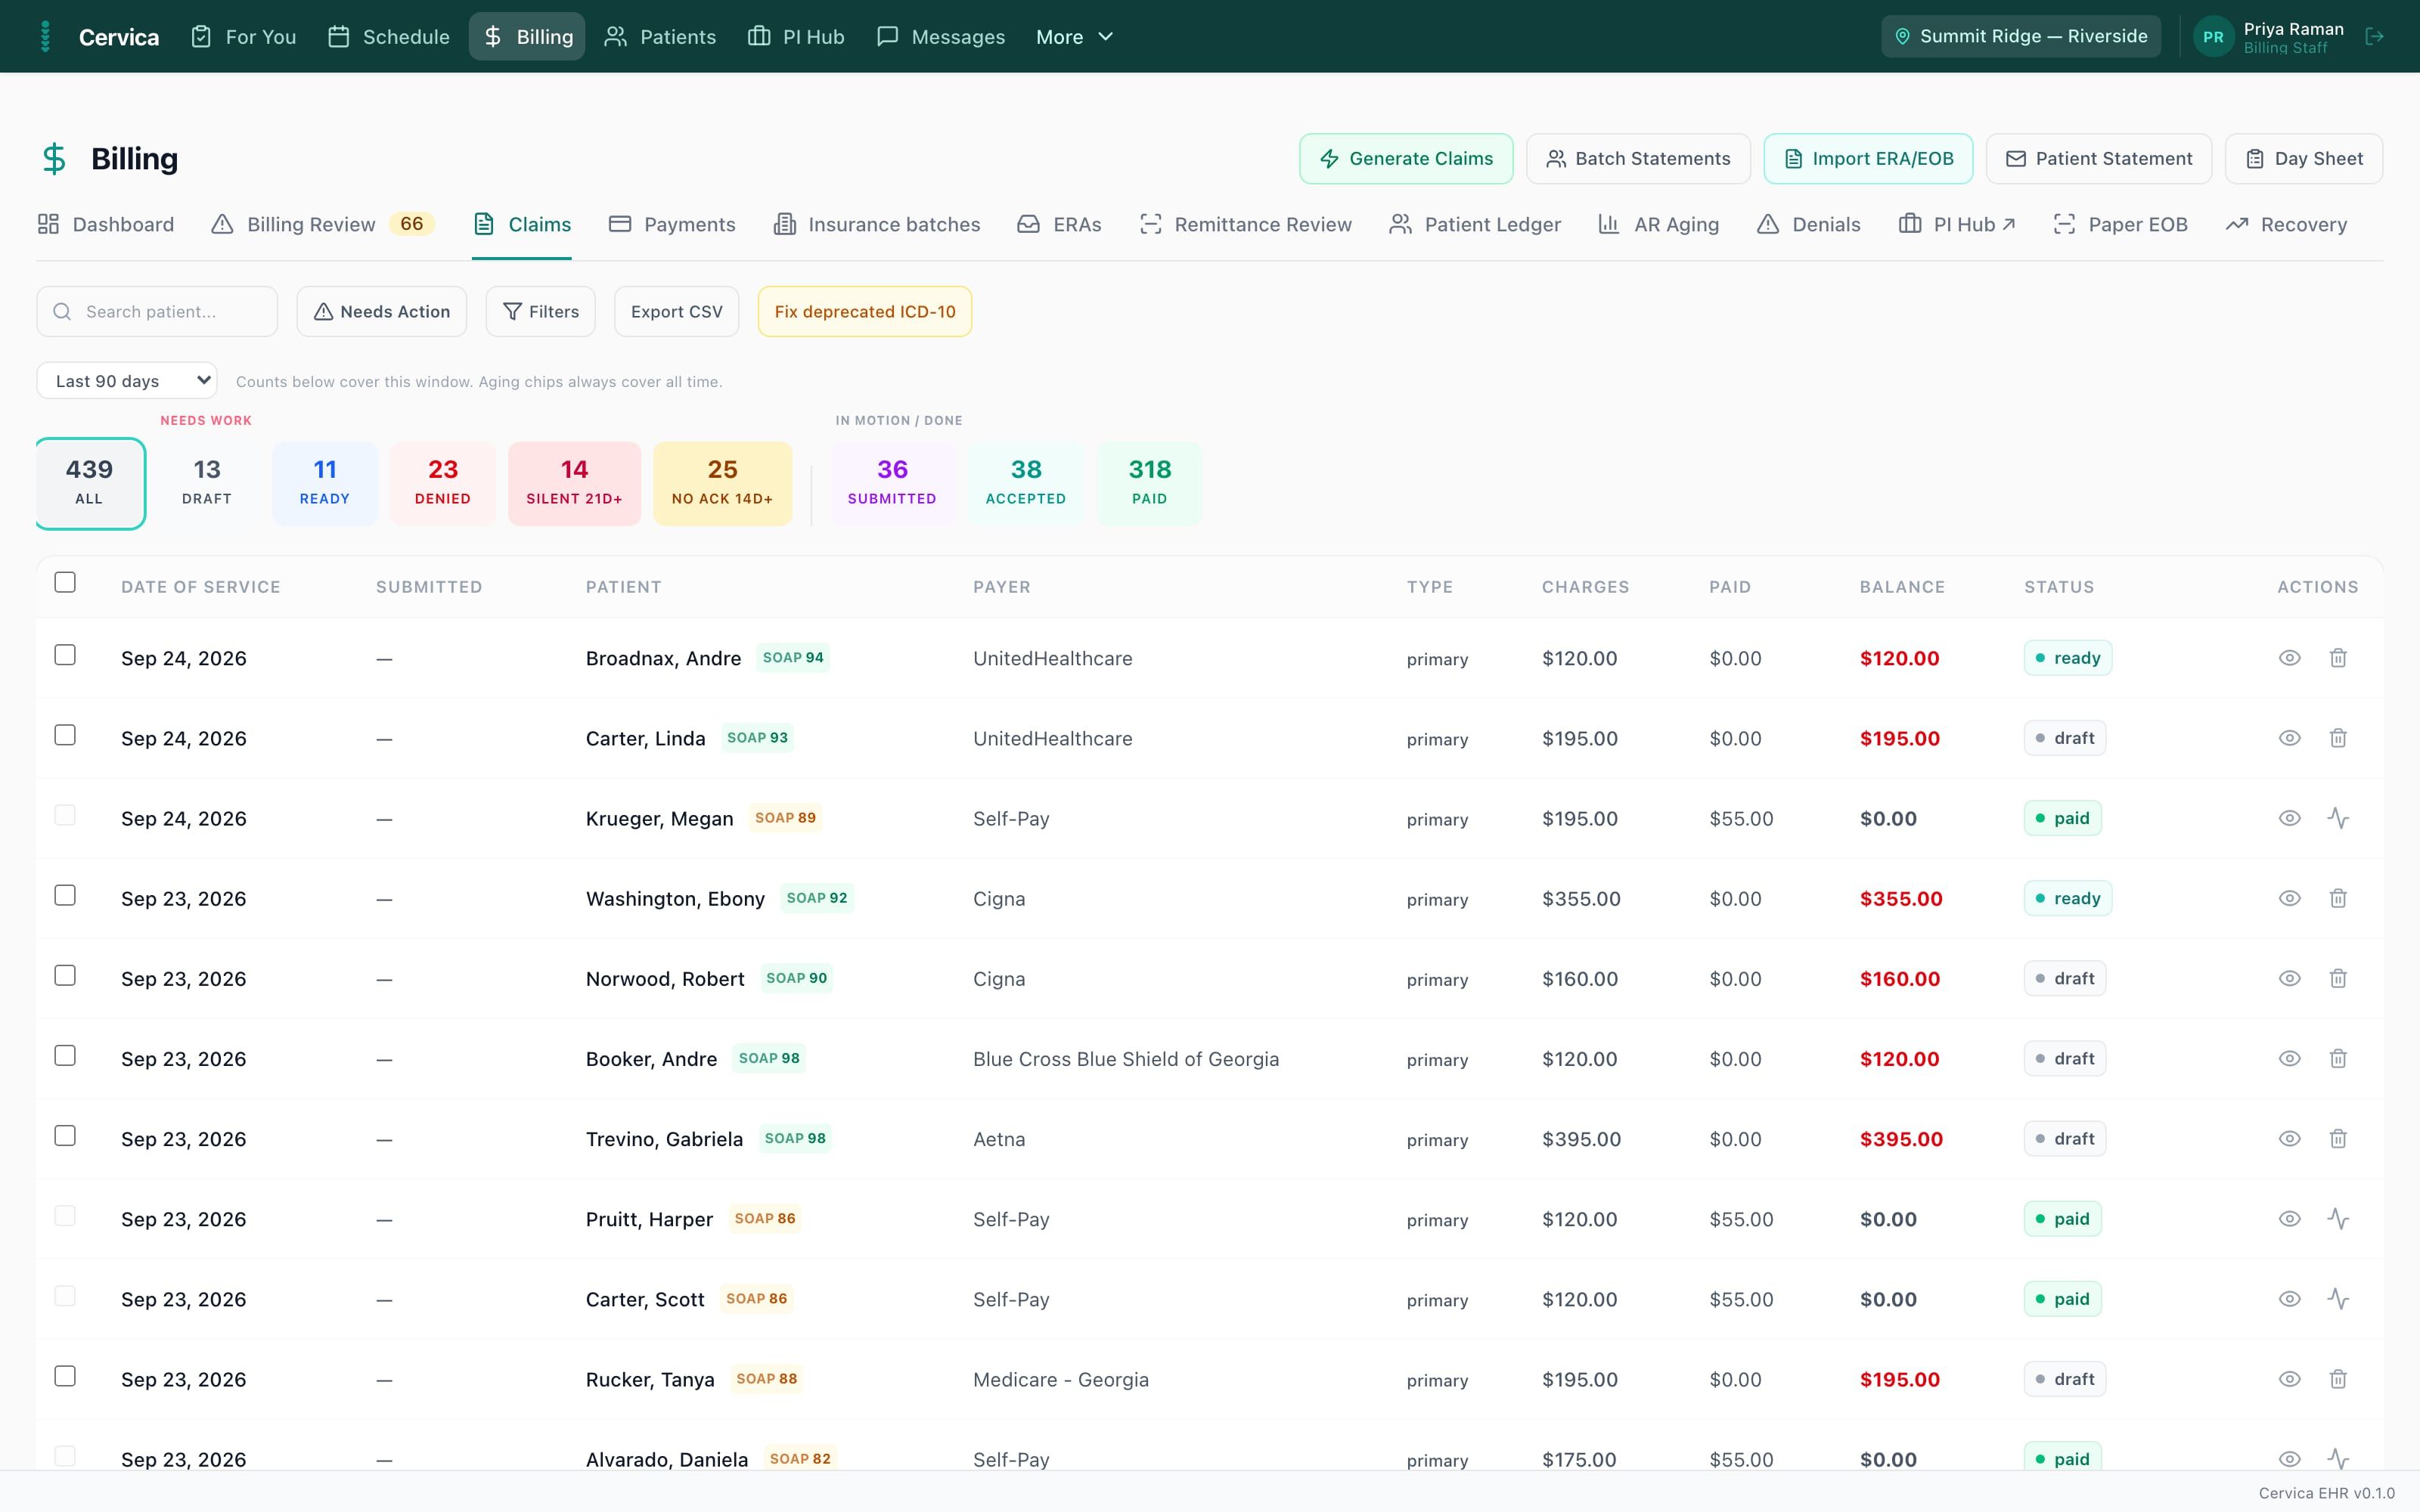Go to the Denials tab
This screenshot has height=1512, width=2420.
point(1808,224)
